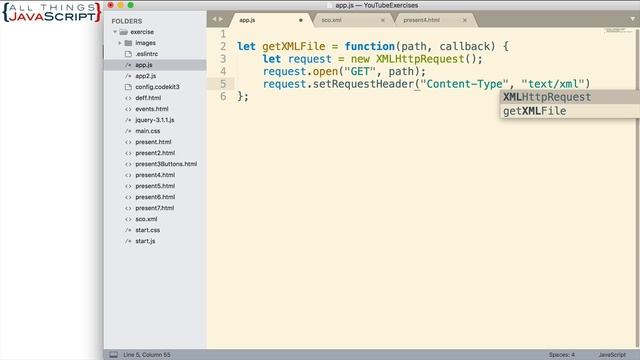Open present5.html file

[x=155, y=186]
